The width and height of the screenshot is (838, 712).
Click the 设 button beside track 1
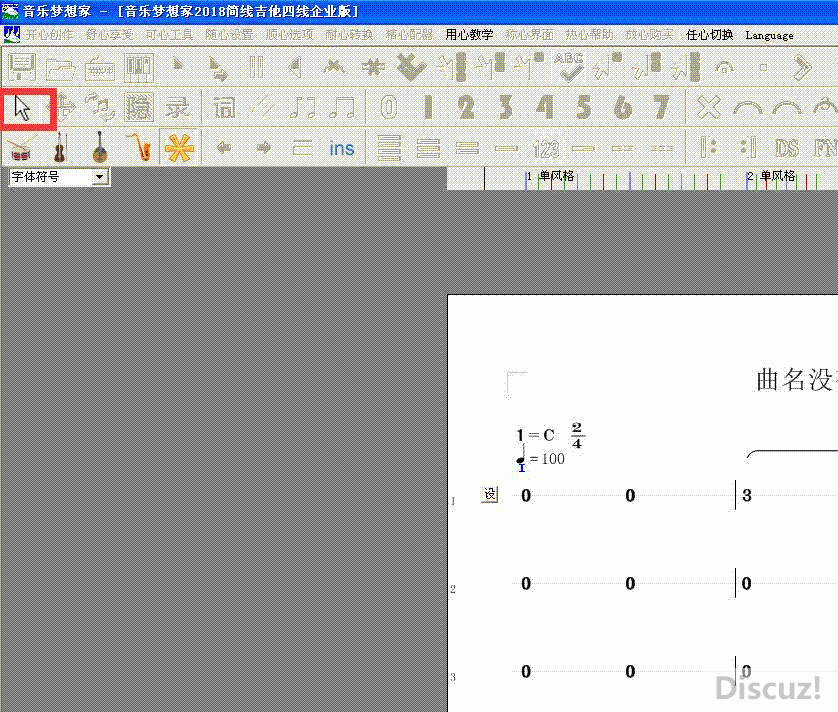(490, 494)
